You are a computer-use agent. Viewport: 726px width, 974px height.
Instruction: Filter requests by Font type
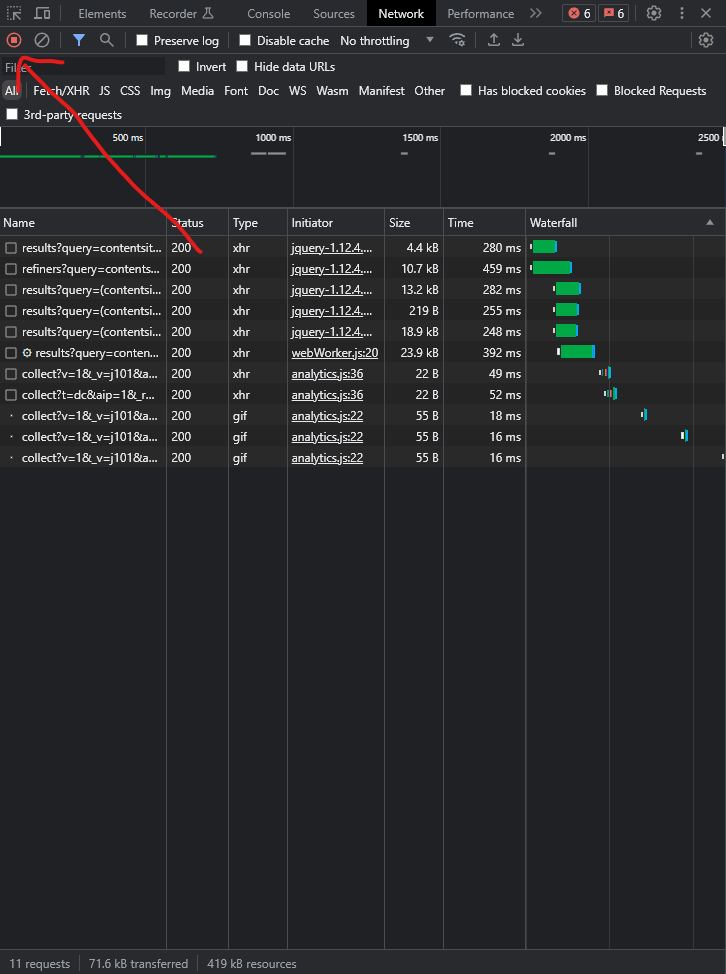pos(236,91)
